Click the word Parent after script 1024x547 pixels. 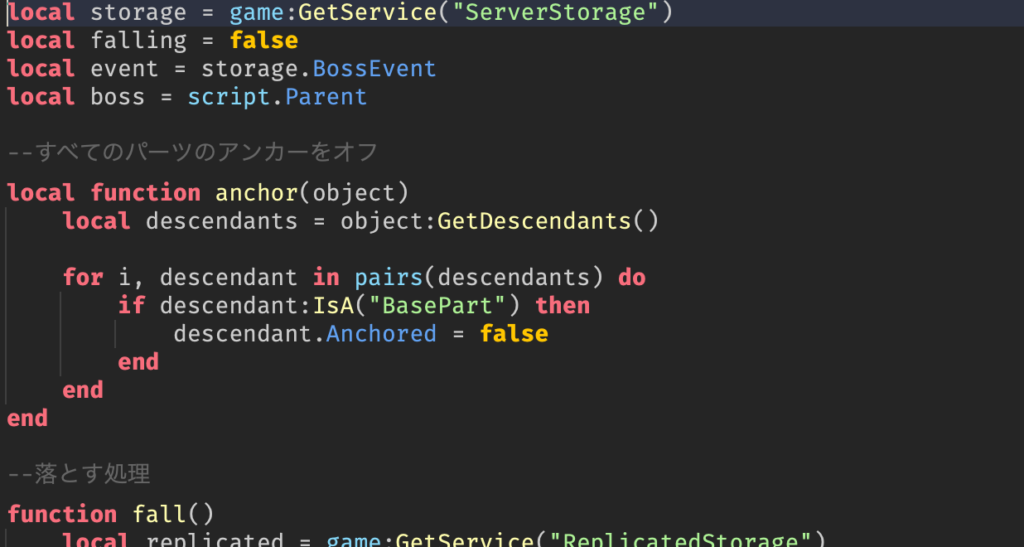click(x=326, y=97)
